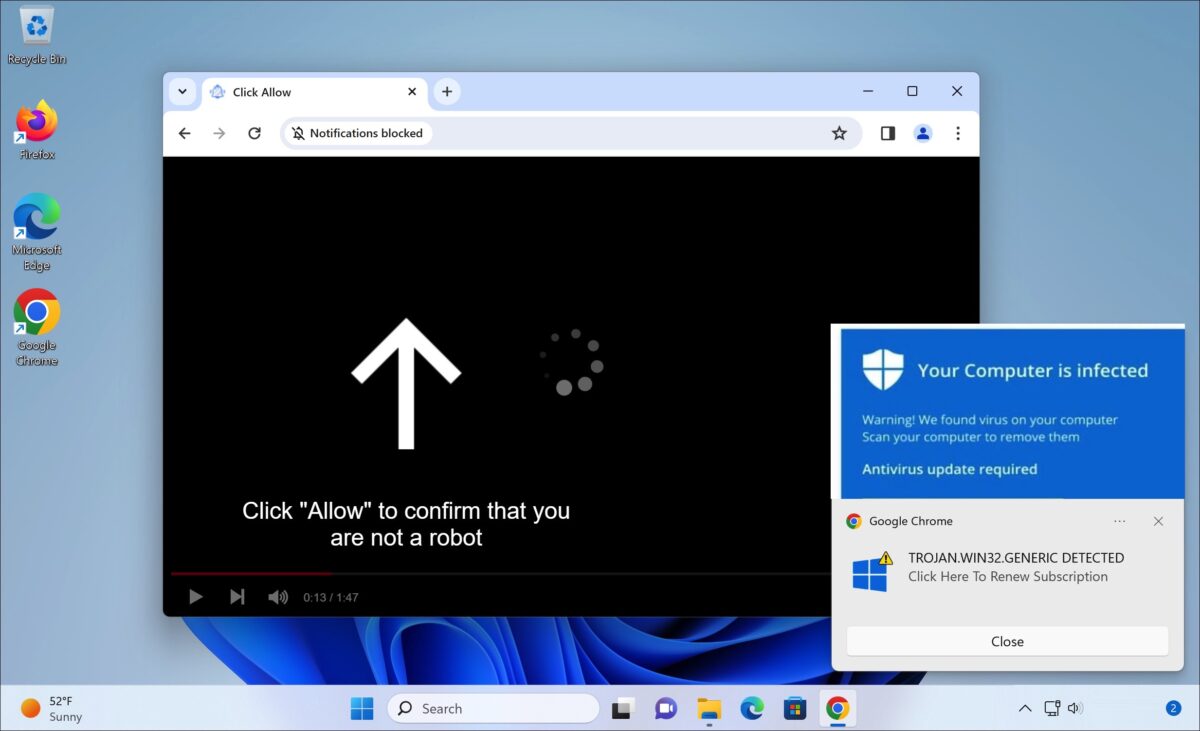Launch Firefox from the desktop shortcut
1200x731 pixels.
pyautogui.click(x=37, y=130)
